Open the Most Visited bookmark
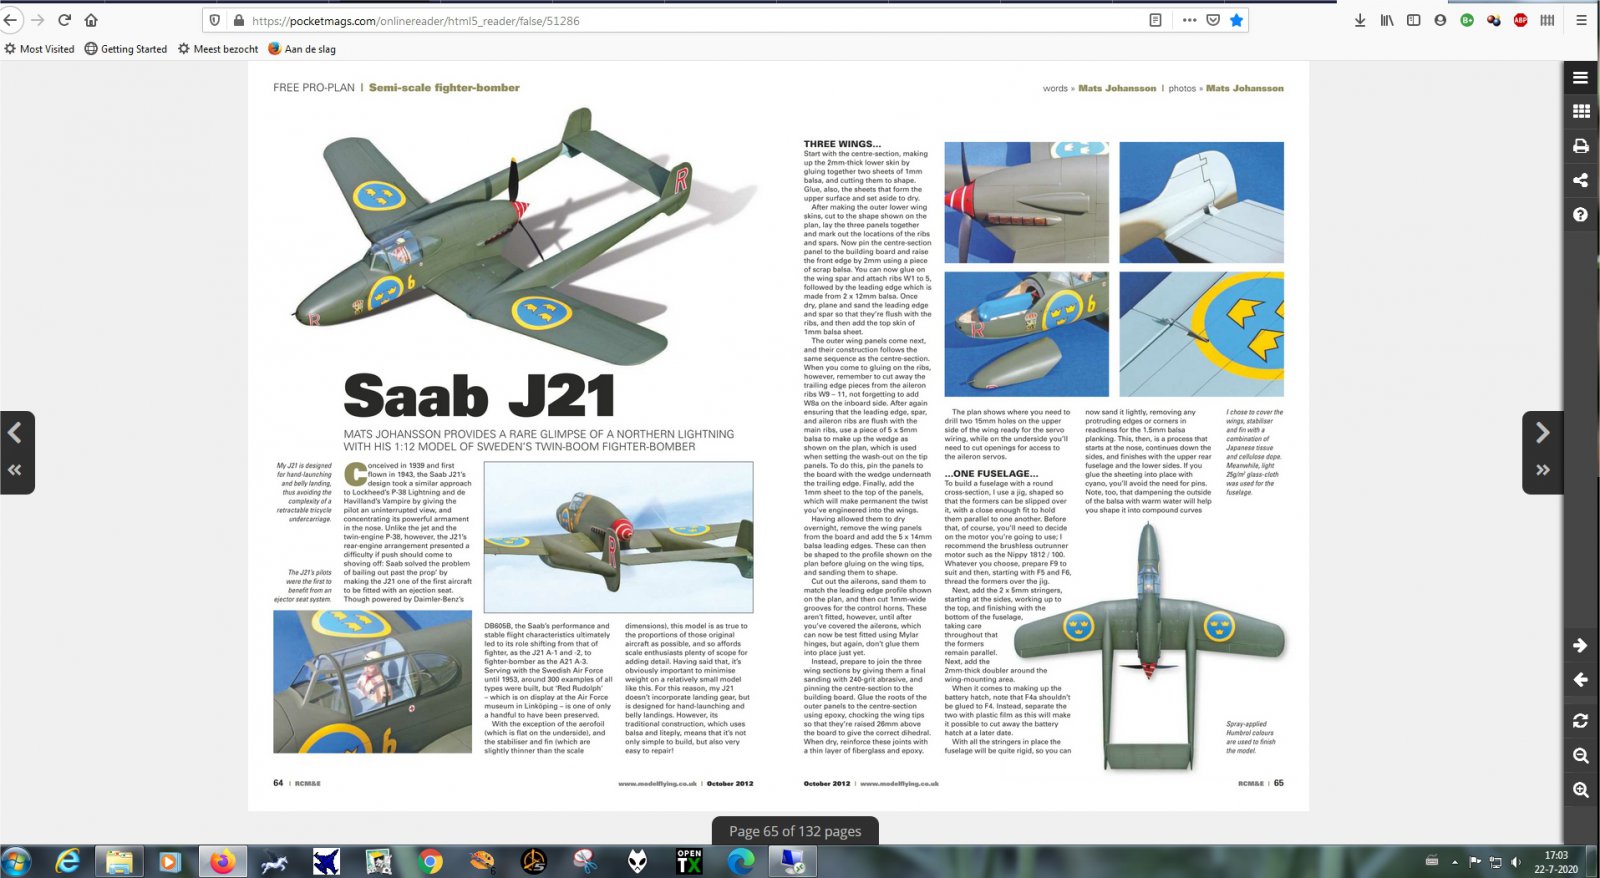This screenshot has height=878, width=1600. point(39,49)
